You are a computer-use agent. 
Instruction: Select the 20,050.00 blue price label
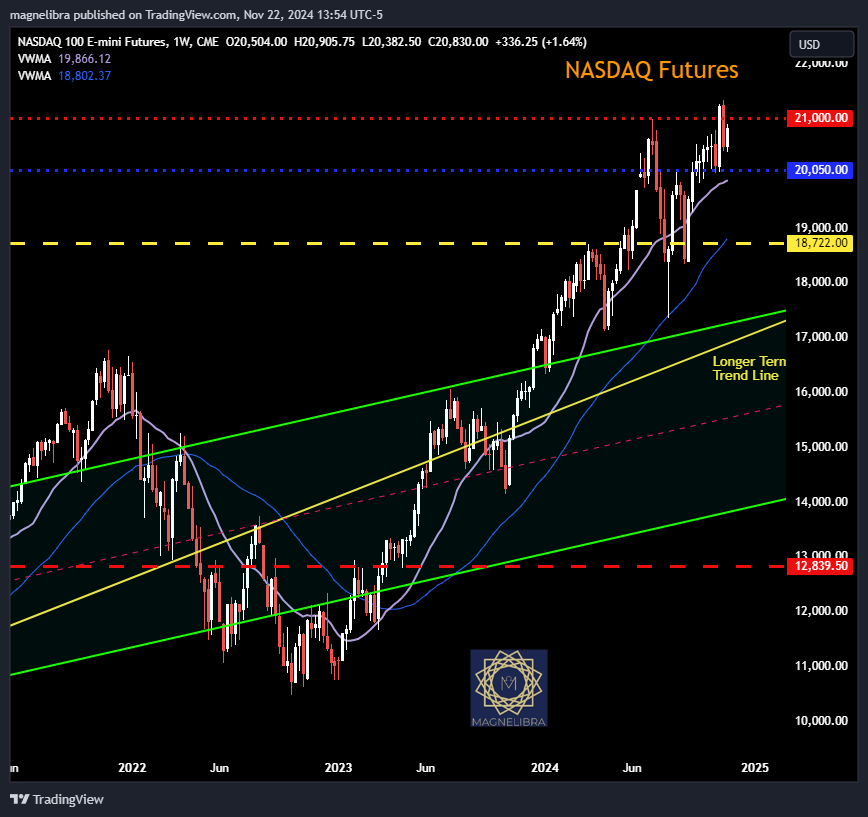(820, 170)
